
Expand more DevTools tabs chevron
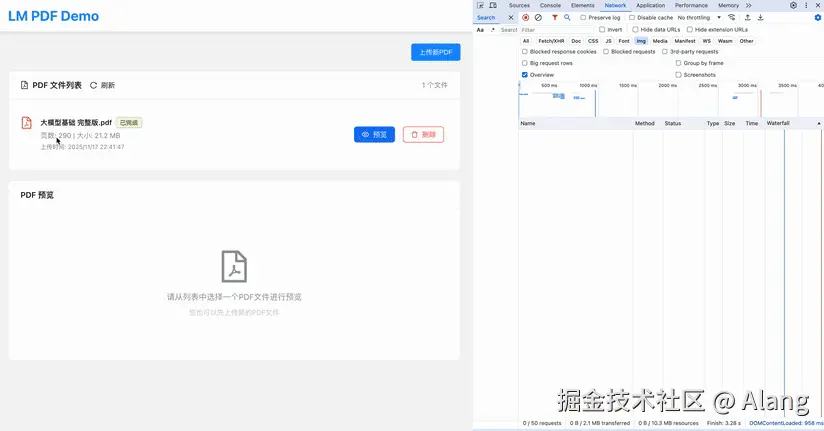click(x=748, y=5)
